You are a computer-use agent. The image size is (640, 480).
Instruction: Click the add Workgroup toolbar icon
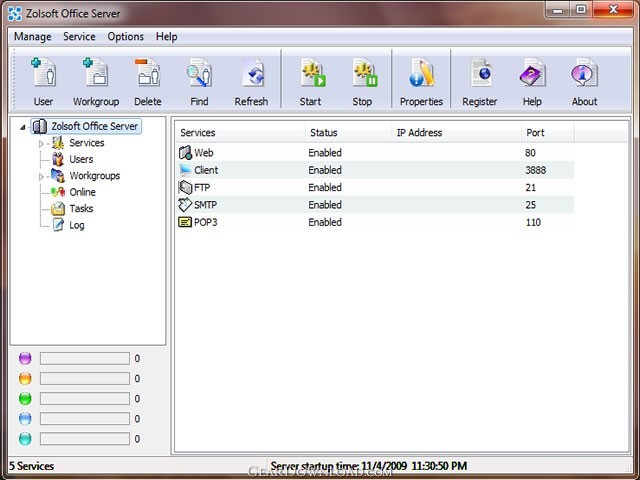pos(96,73)
